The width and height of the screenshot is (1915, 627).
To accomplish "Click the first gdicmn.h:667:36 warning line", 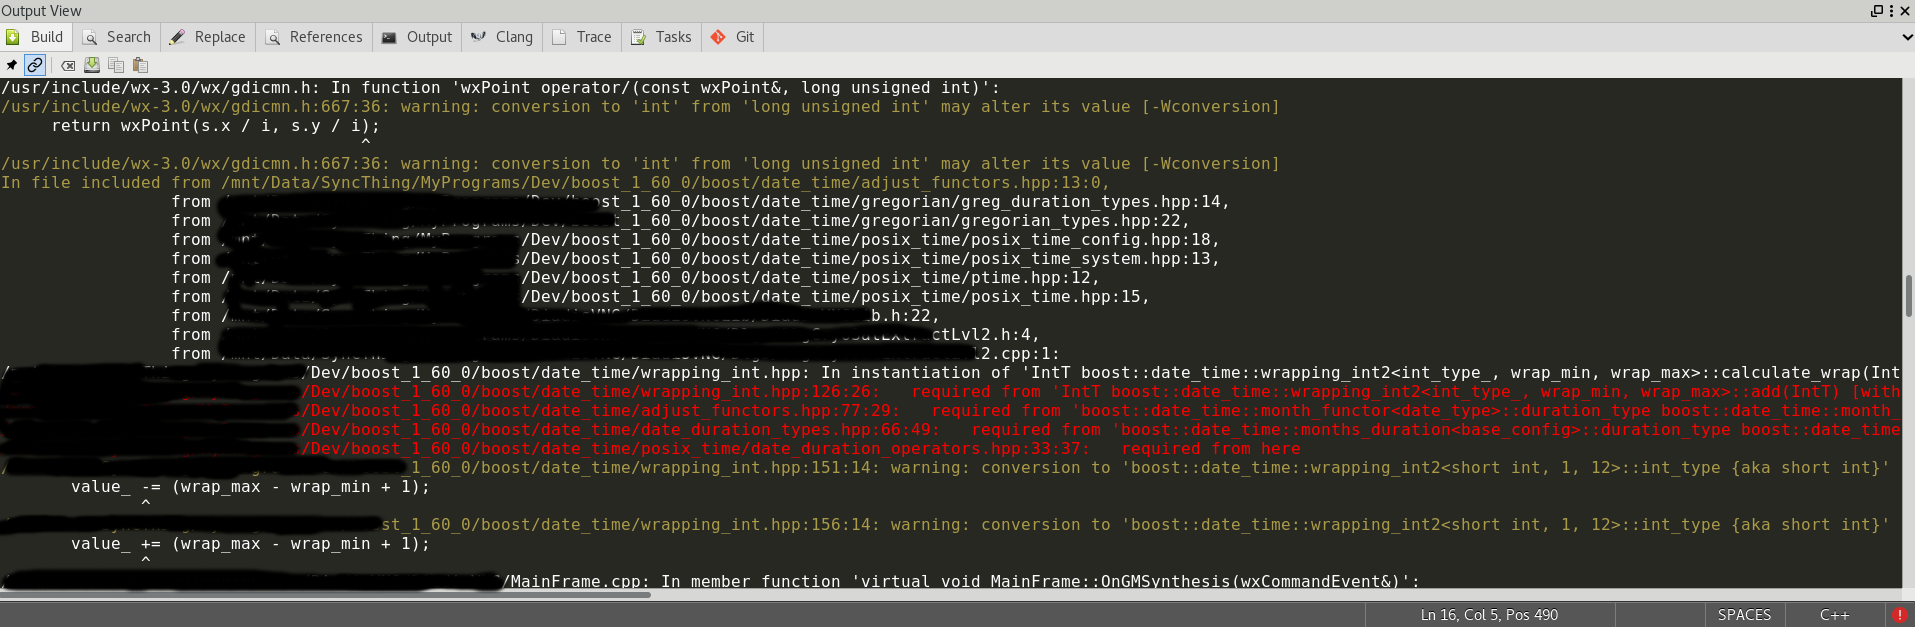I will [640, 107].
